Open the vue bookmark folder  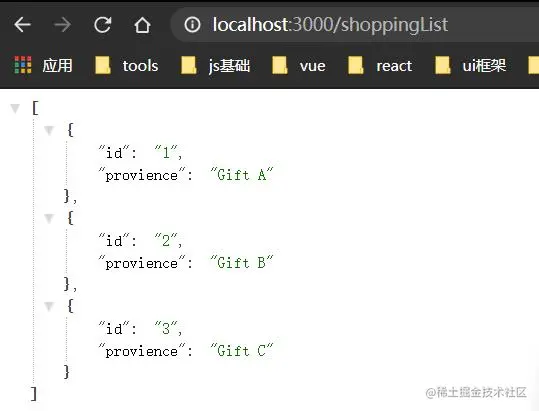[299, 65]
